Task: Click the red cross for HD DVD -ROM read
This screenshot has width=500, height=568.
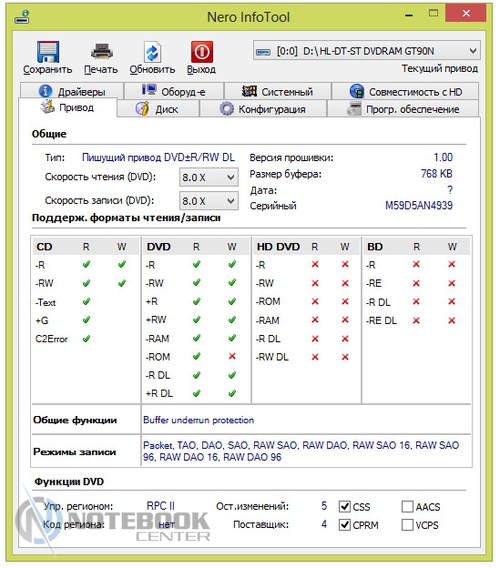Action: [315, 301]
